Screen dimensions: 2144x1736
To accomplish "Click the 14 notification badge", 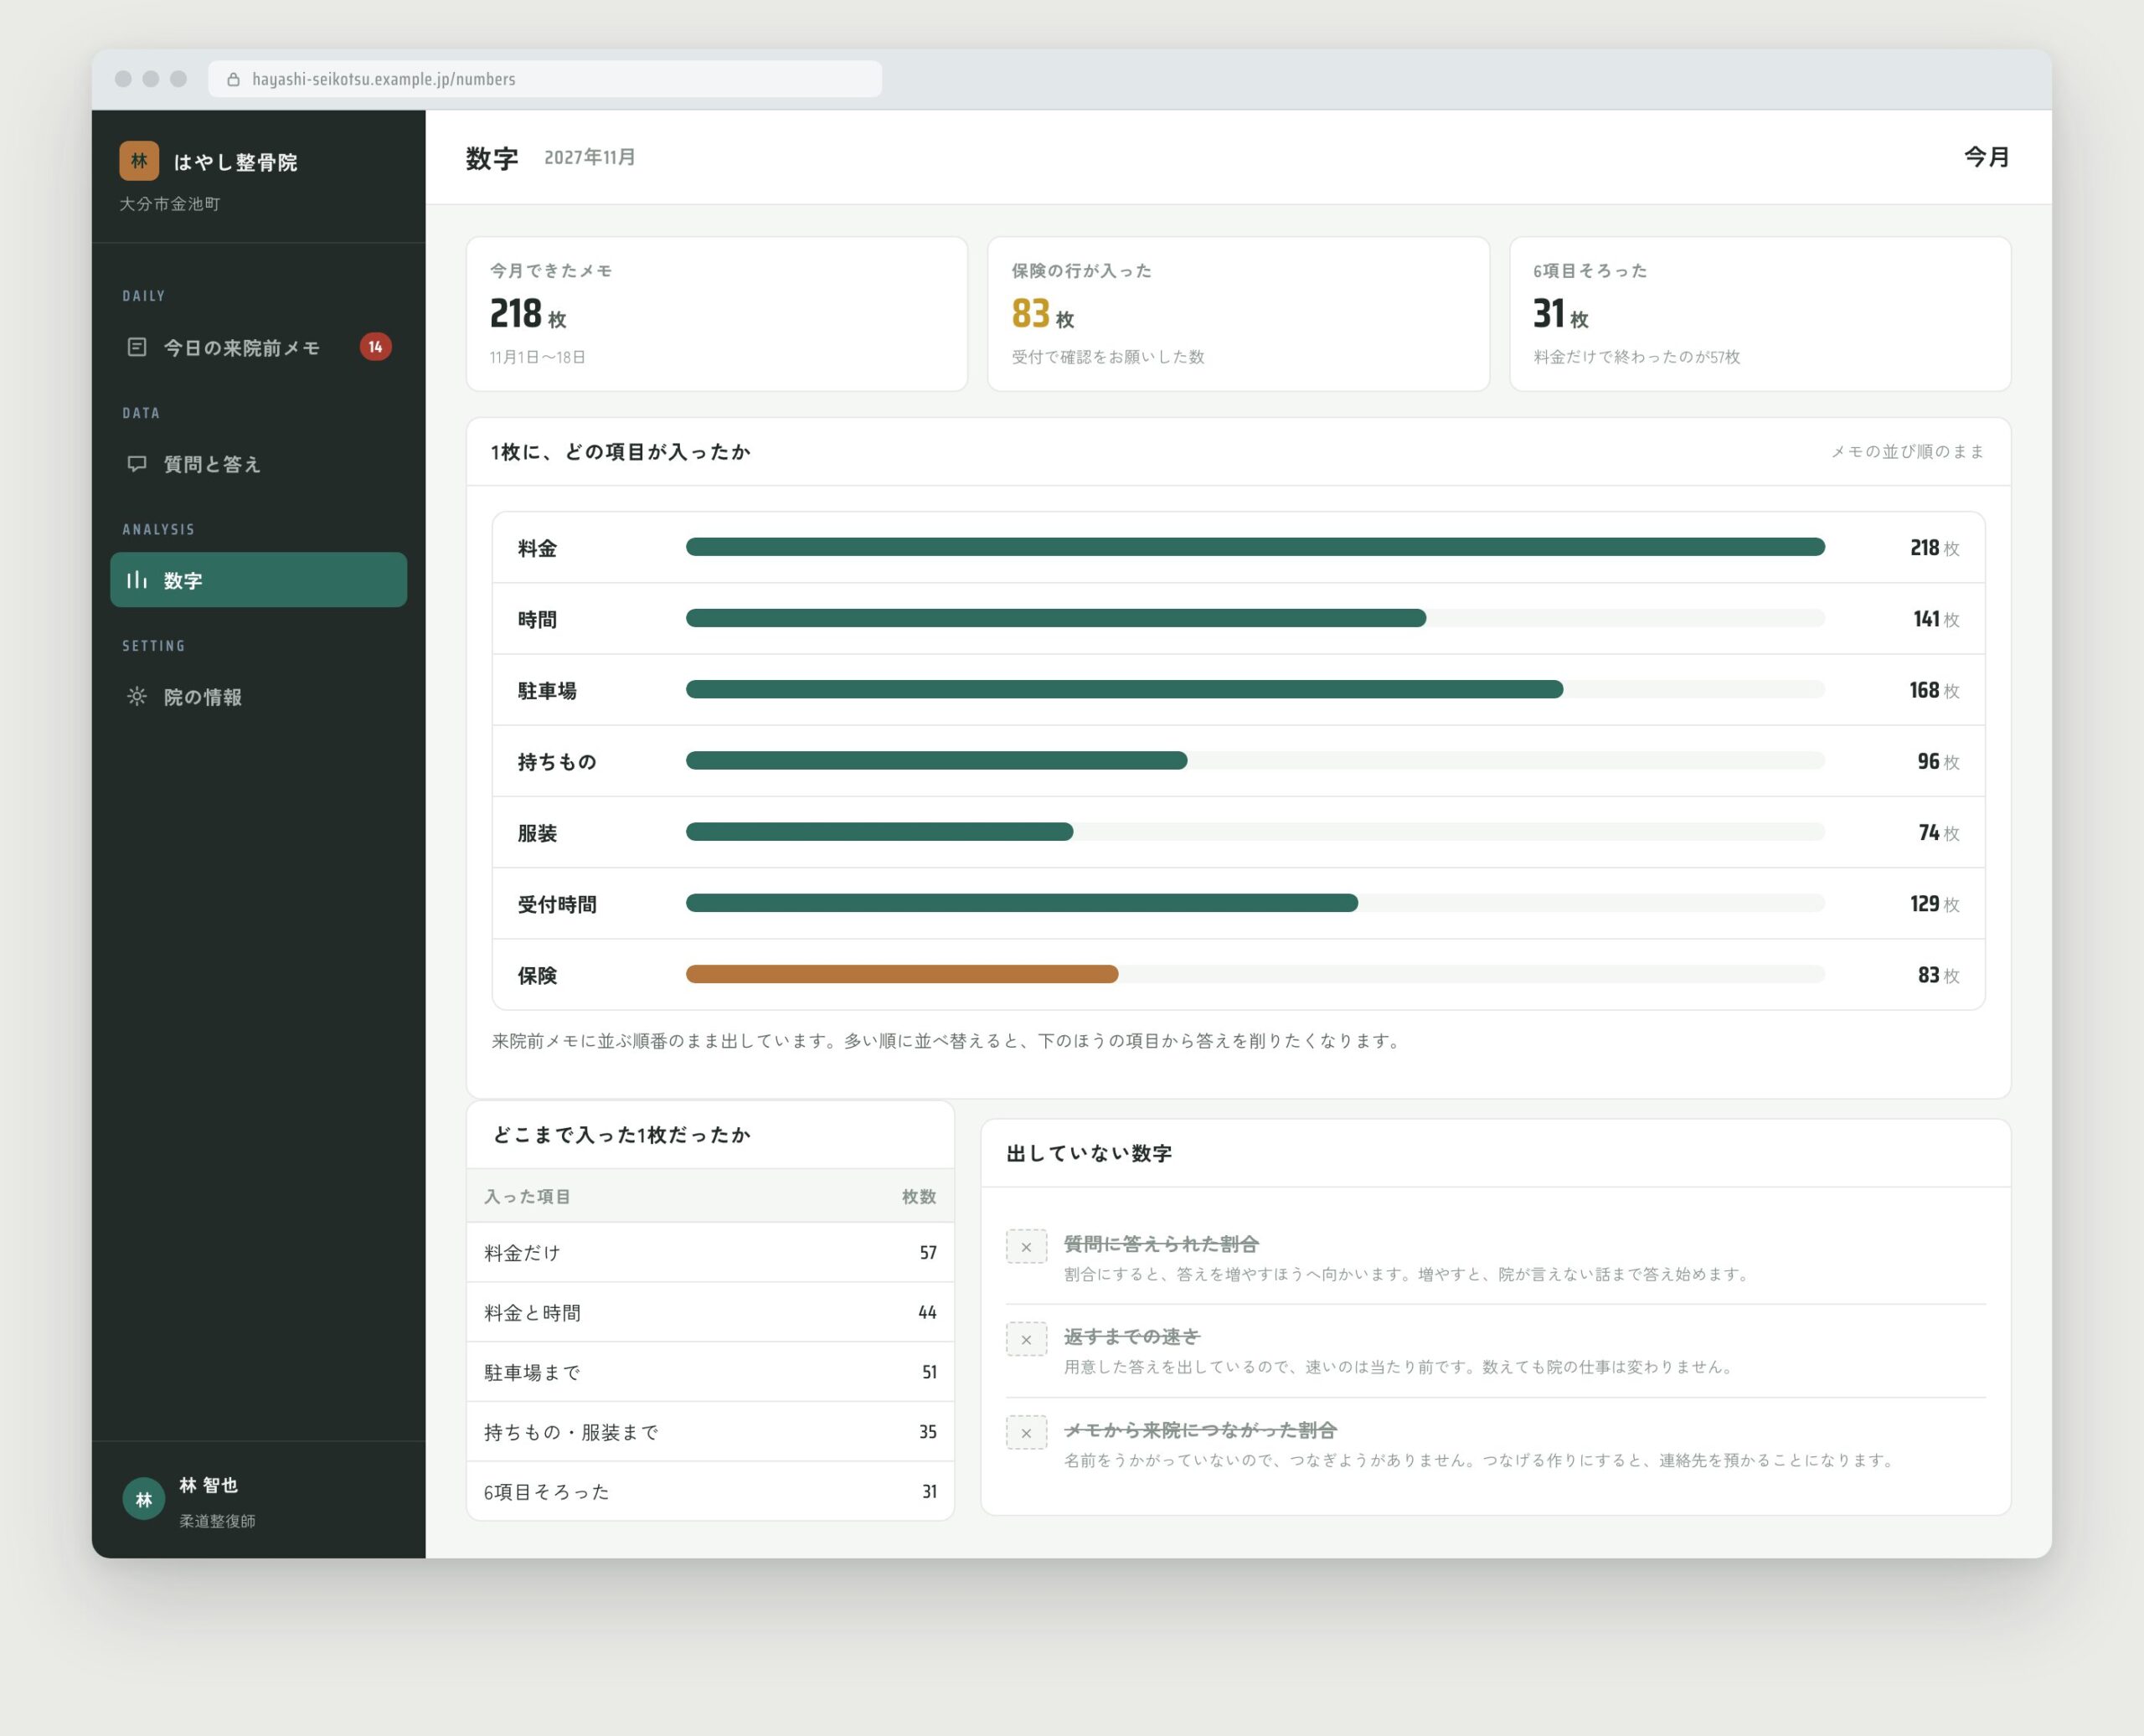I will pos(375,347).
